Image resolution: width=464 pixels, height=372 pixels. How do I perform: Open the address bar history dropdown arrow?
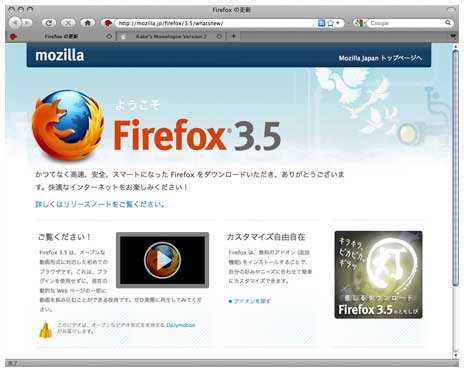pyautogui.click(x=338, y=23)
